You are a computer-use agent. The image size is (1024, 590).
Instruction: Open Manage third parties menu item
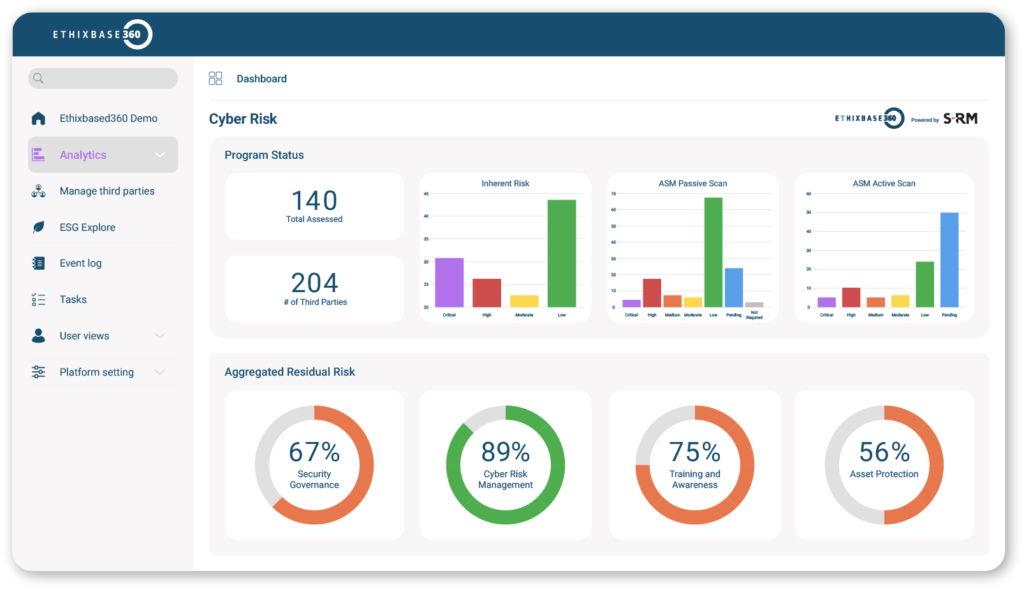(x=107, y=191)
